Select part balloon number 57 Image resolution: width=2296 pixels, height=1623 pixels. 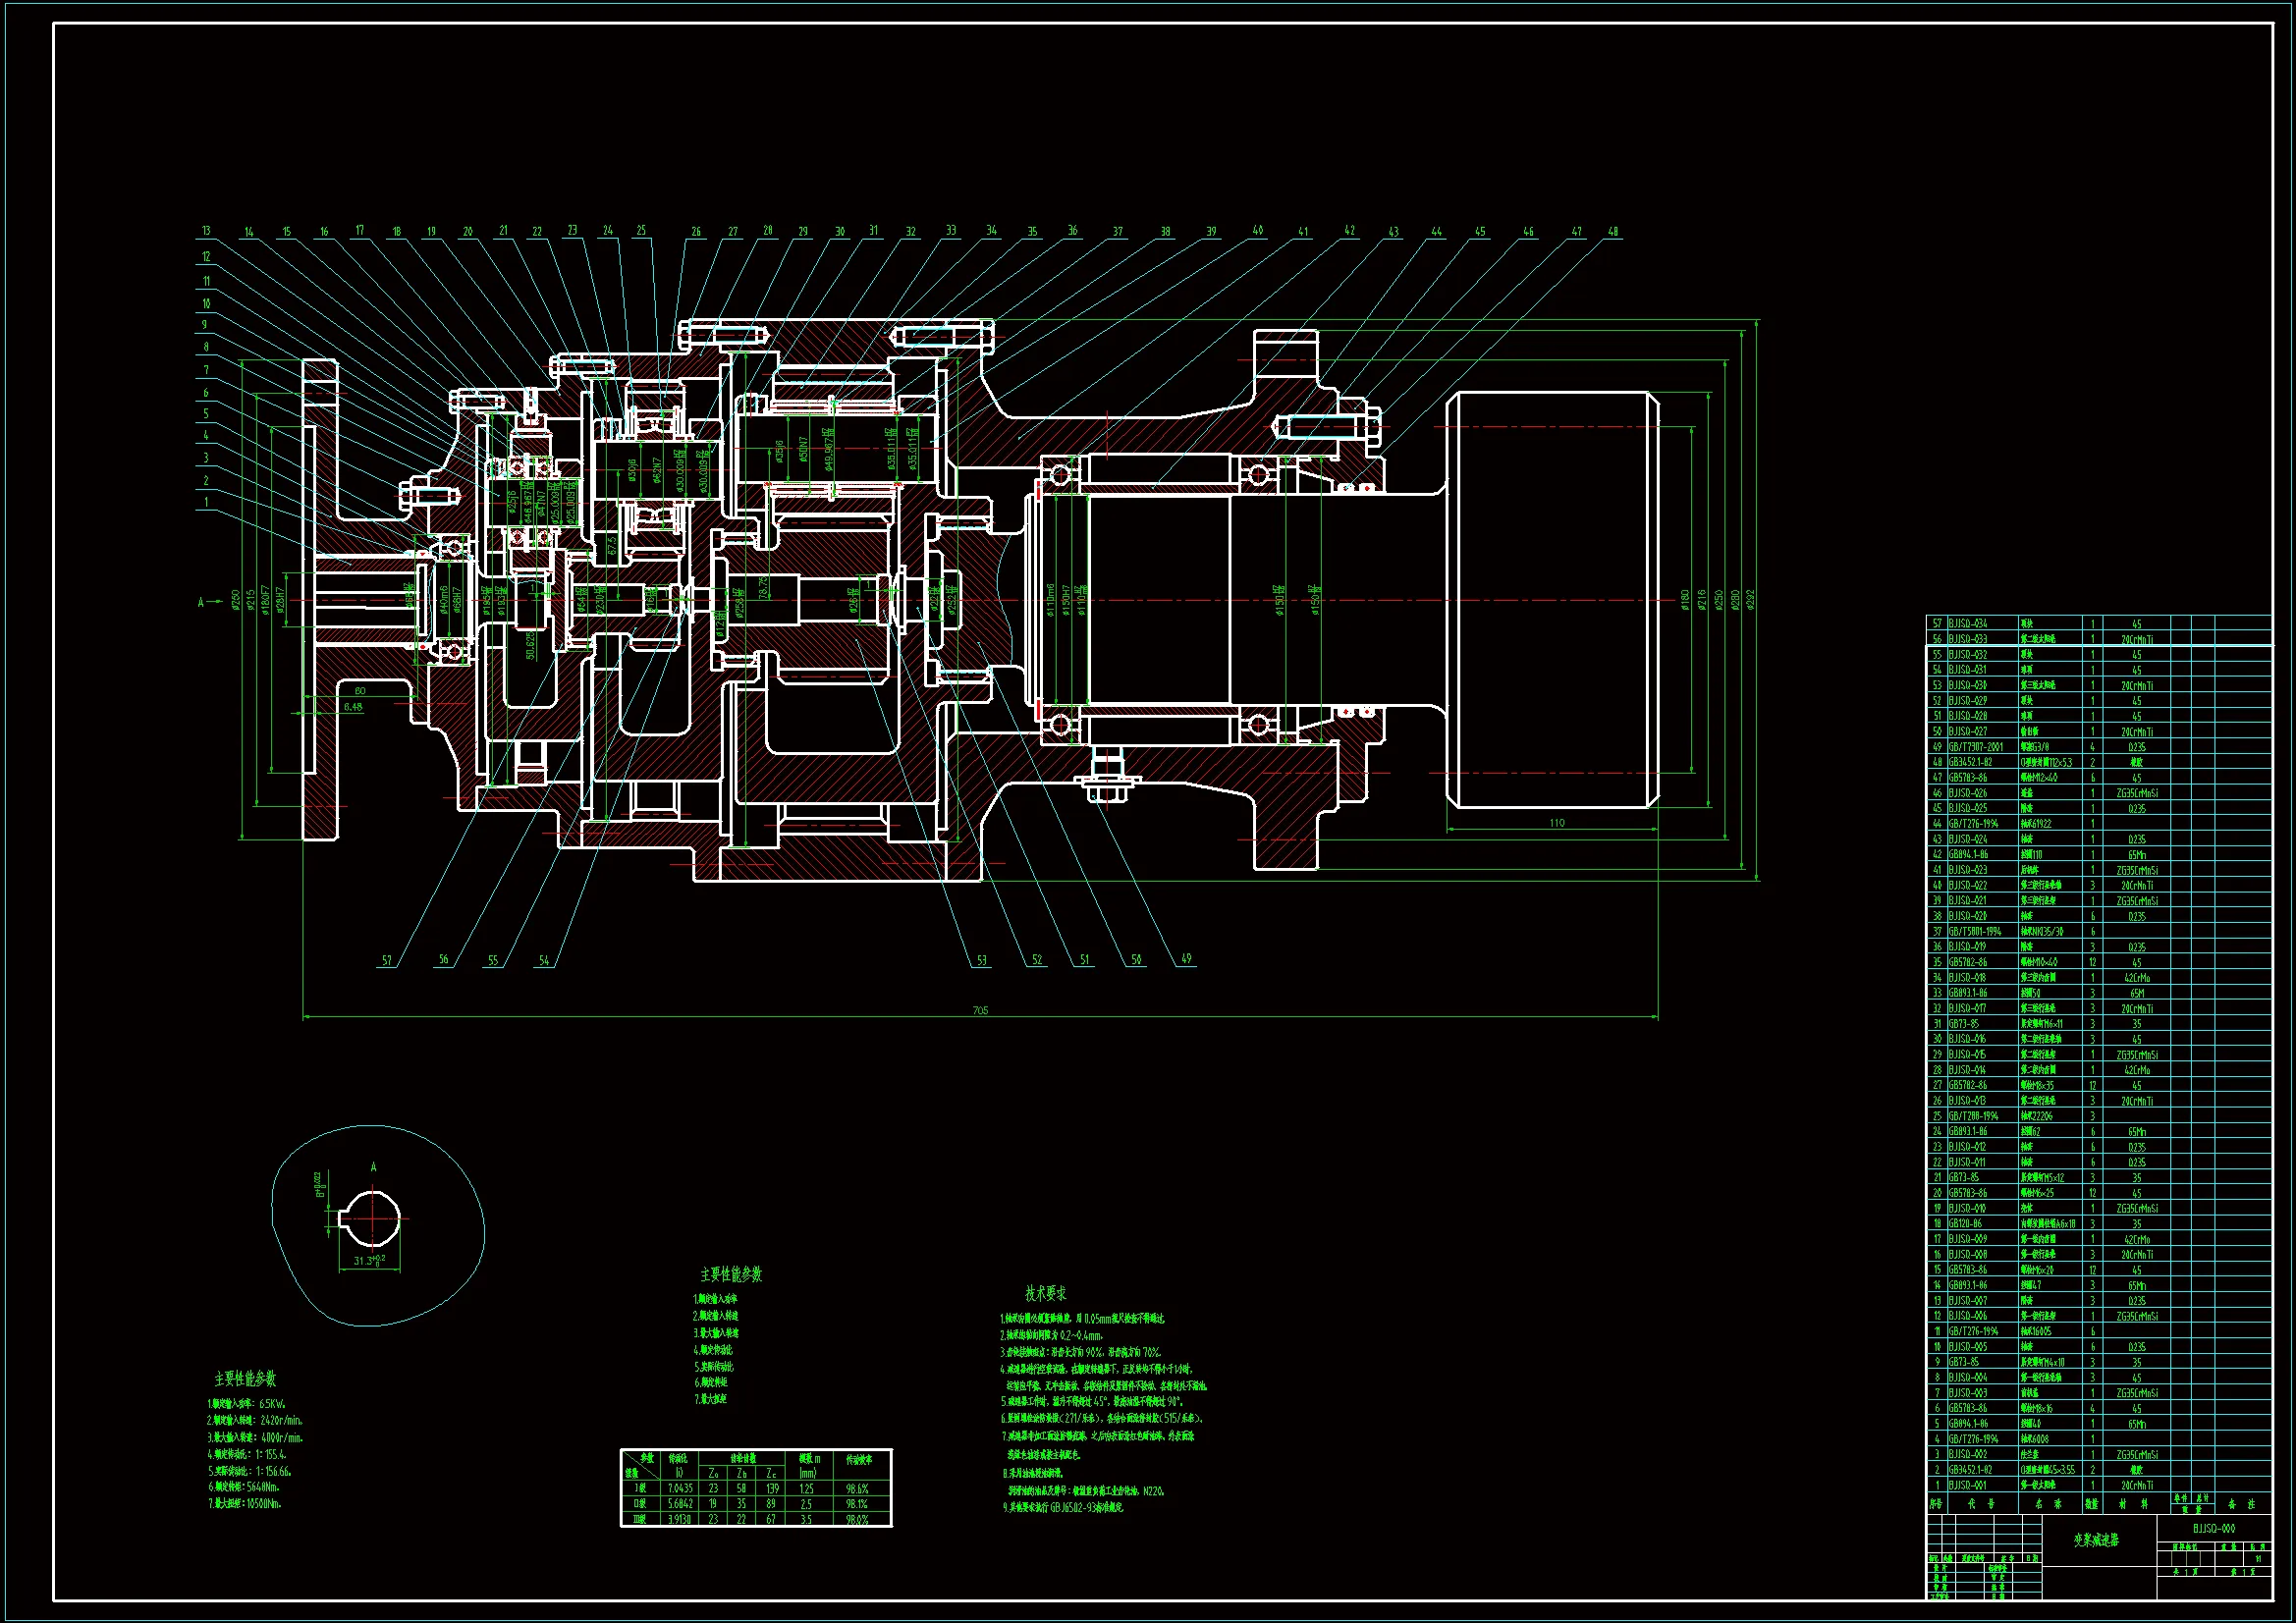[x=387, y=961]
